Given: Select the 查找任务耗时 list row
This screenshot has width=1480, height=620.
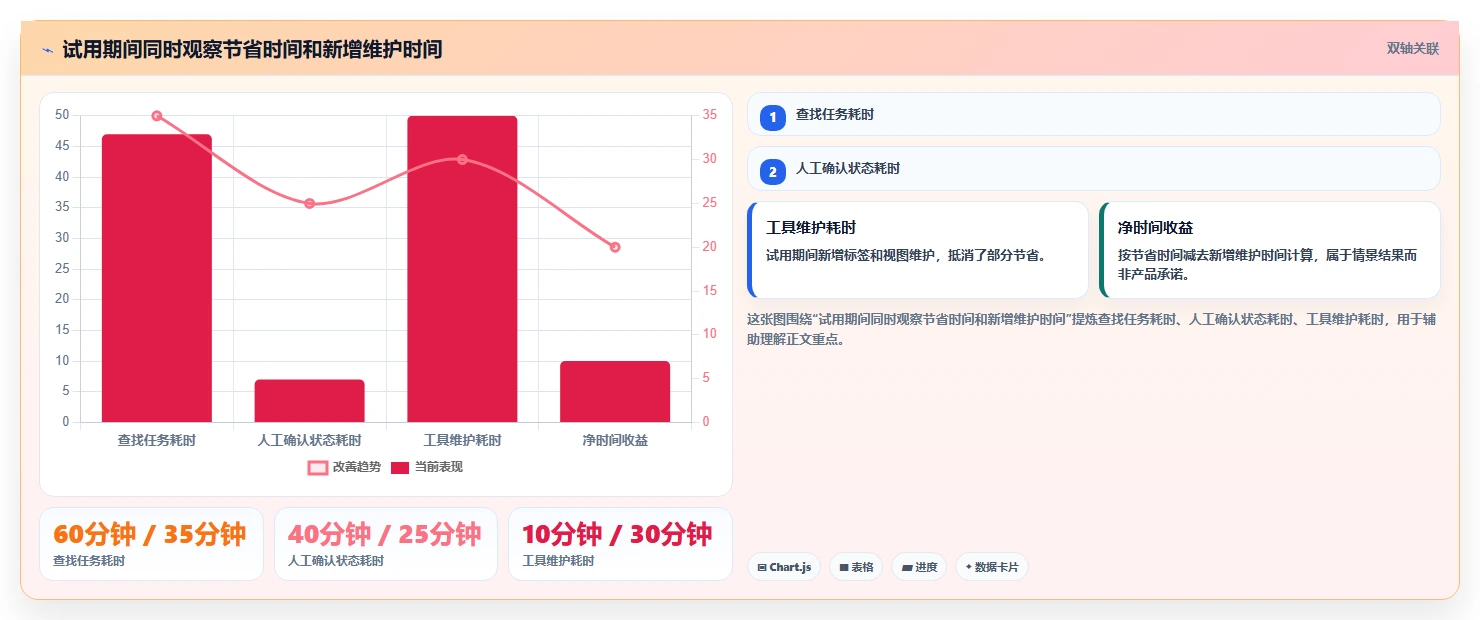Looking at the screenshot, I should [1094, 114].
